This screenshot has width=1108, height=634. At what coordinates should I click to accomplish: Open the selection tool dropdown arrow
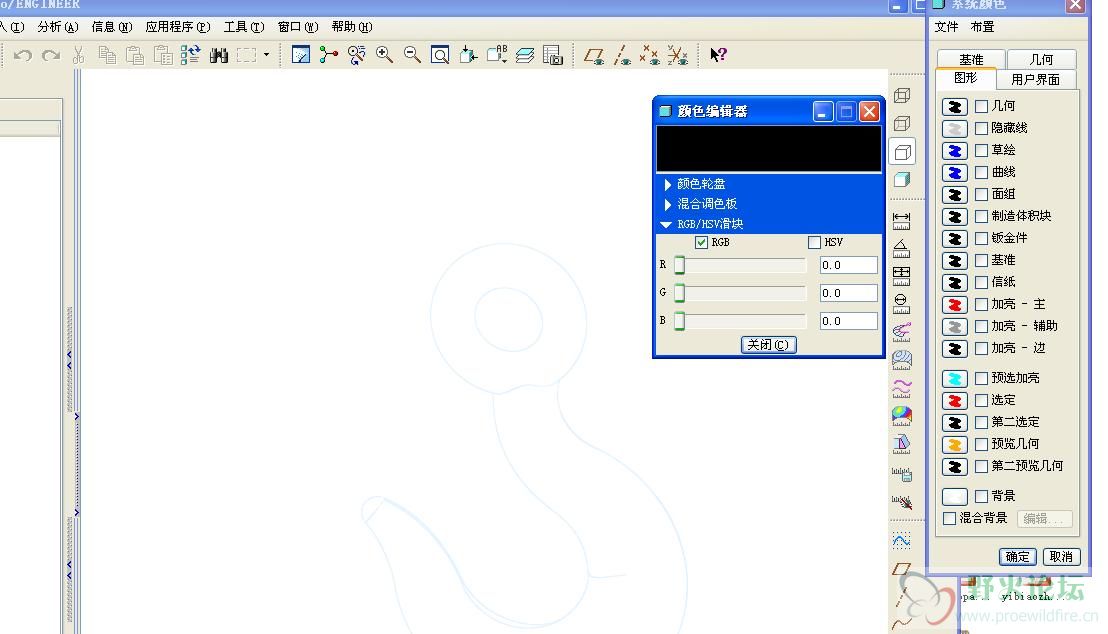click(266, 54)
